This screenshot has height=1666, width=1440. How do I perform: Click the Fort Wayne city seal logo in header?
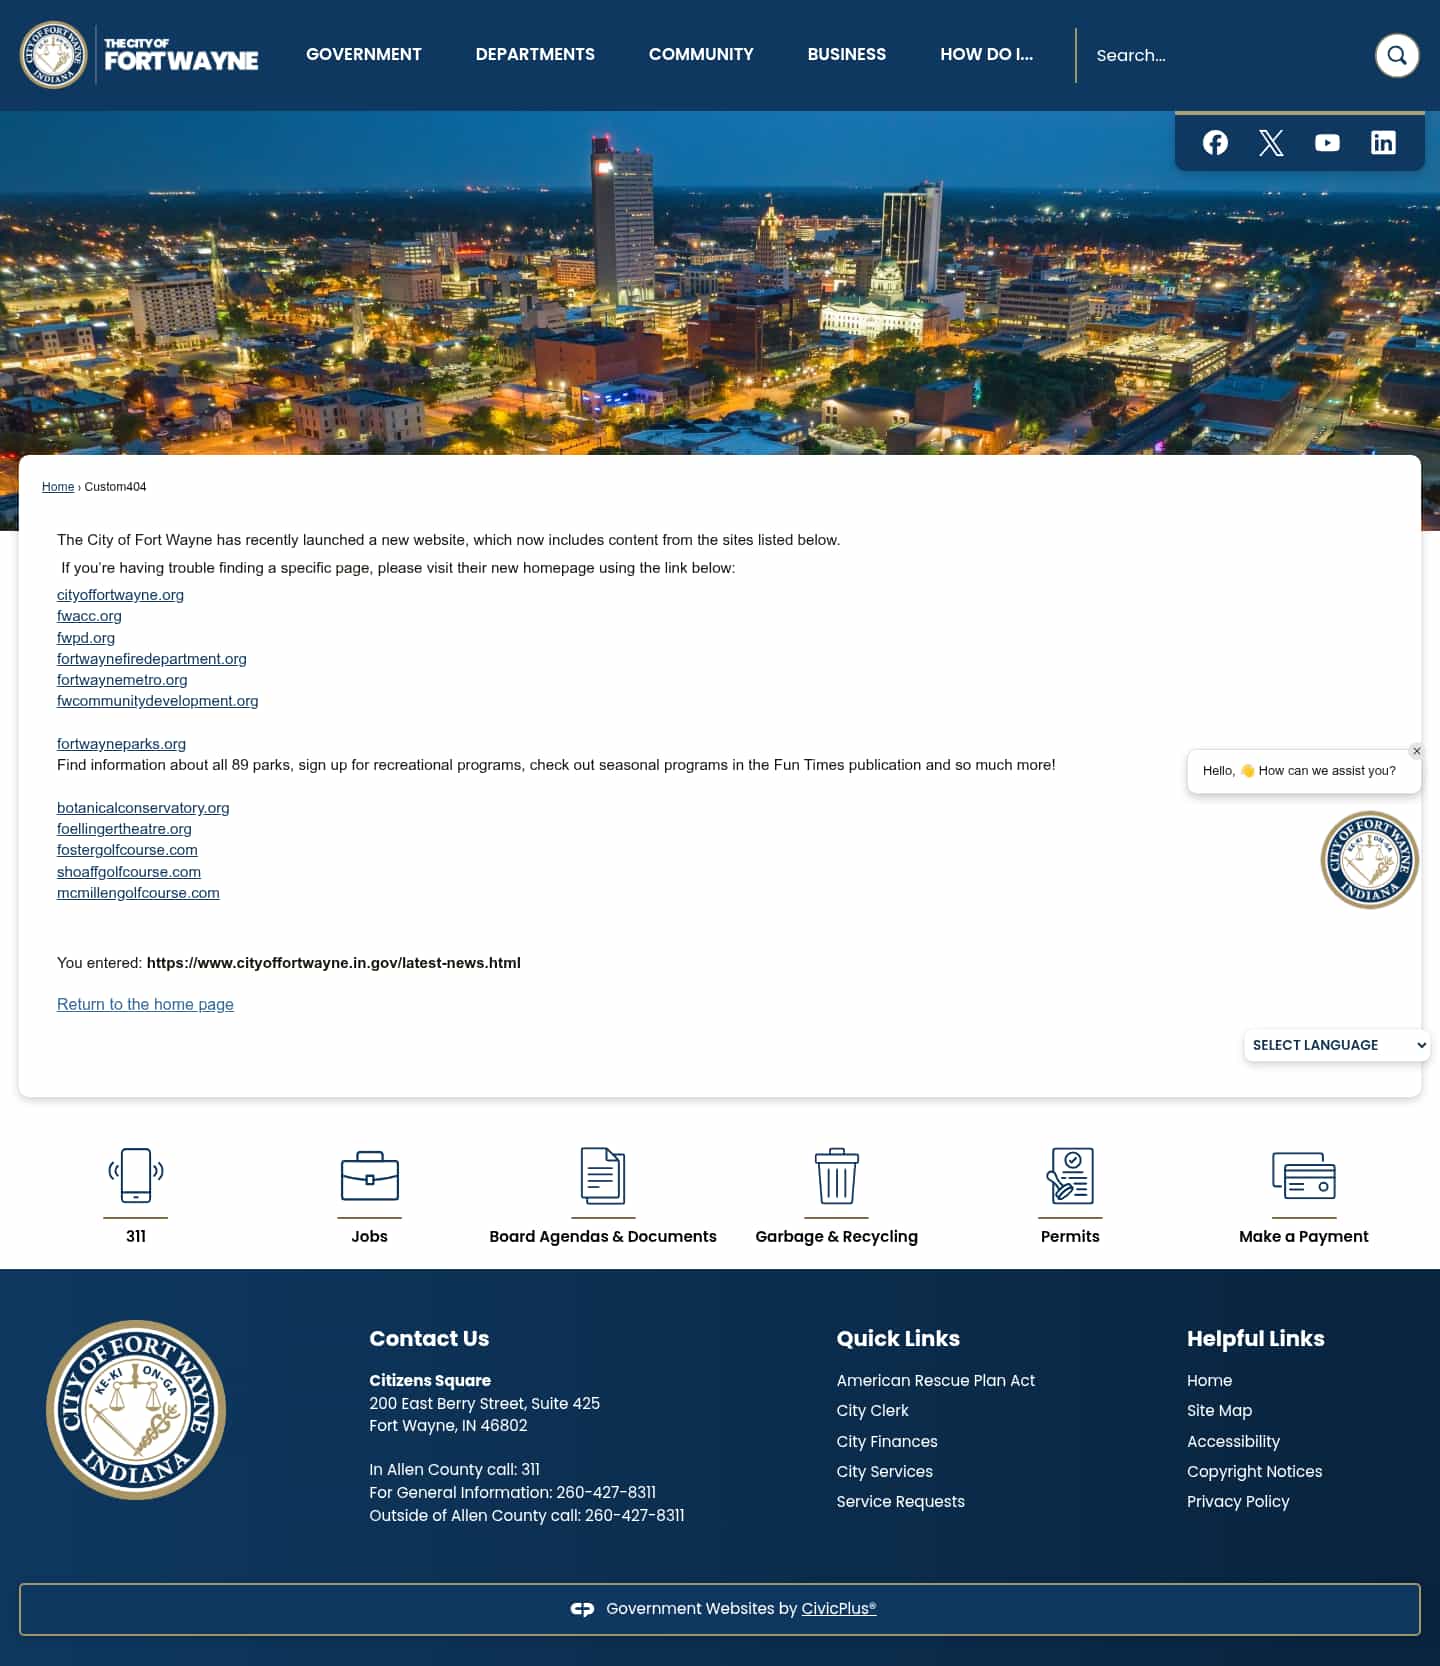[54, 55]
